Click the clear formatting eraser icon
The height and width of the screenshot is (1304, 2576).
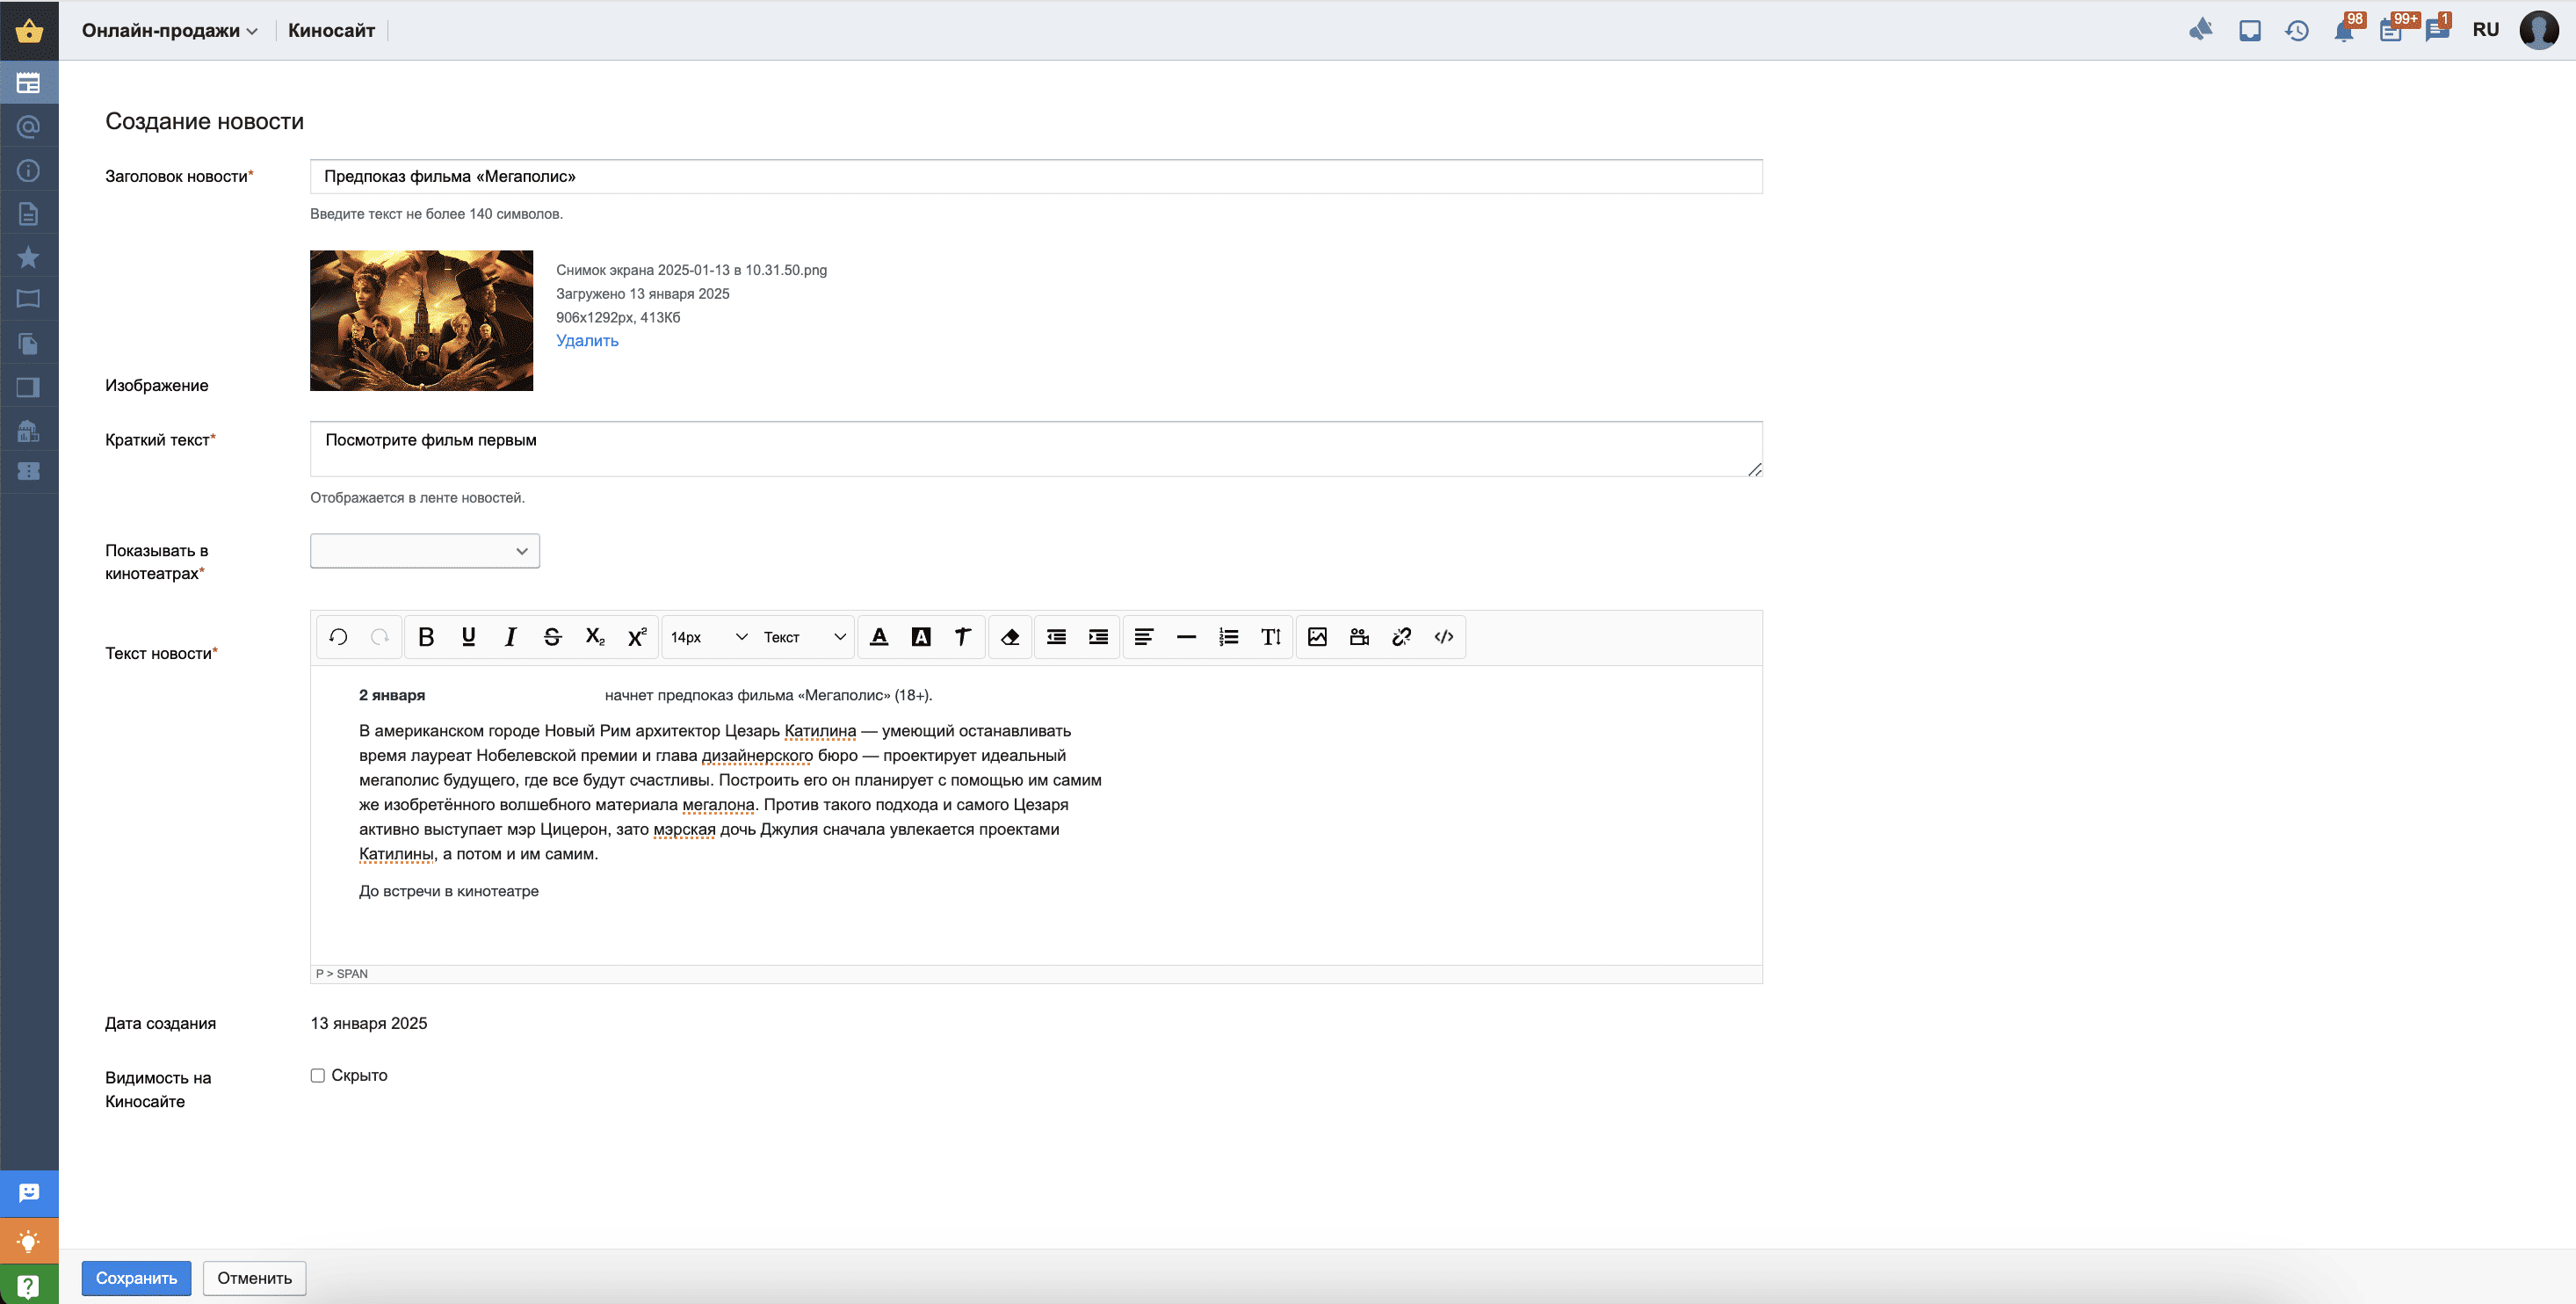tap(1010, 637)
